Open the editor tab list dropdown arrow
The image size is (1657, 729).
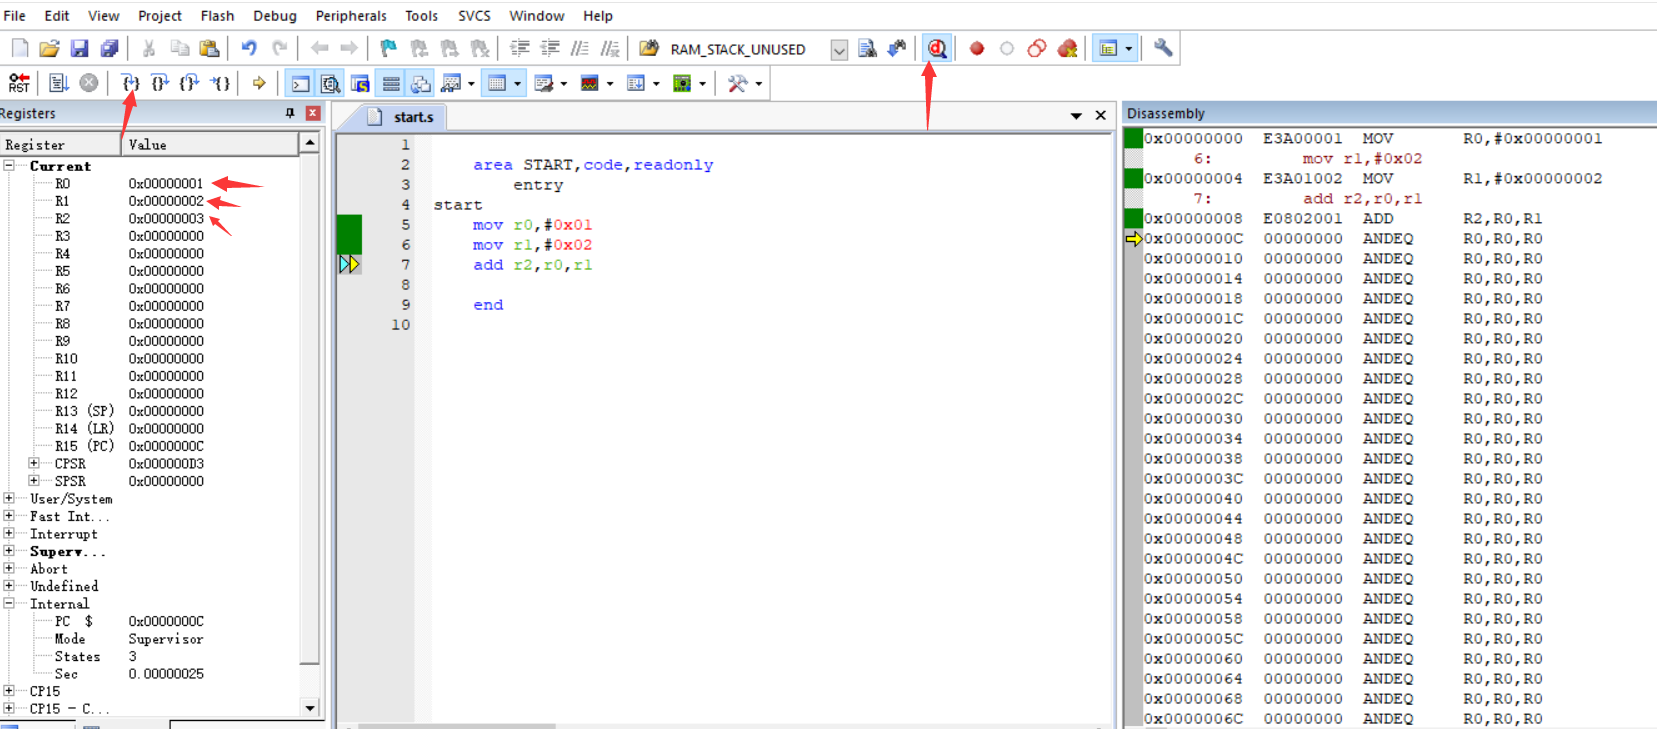tap(1076, 116)
